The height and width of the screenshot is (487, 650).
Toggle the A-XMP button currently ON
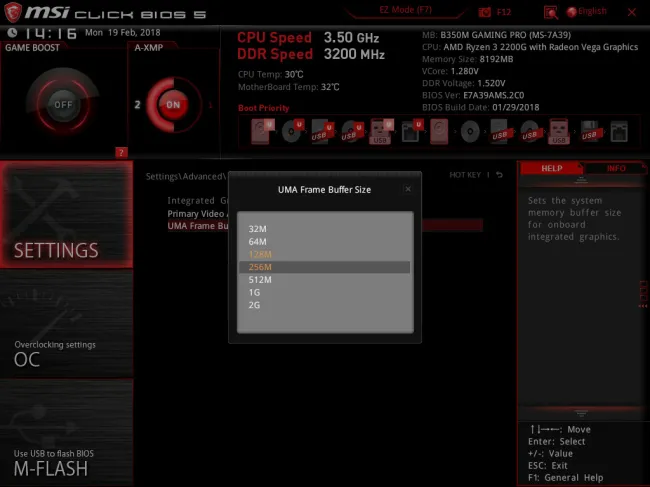click(173, 104)
